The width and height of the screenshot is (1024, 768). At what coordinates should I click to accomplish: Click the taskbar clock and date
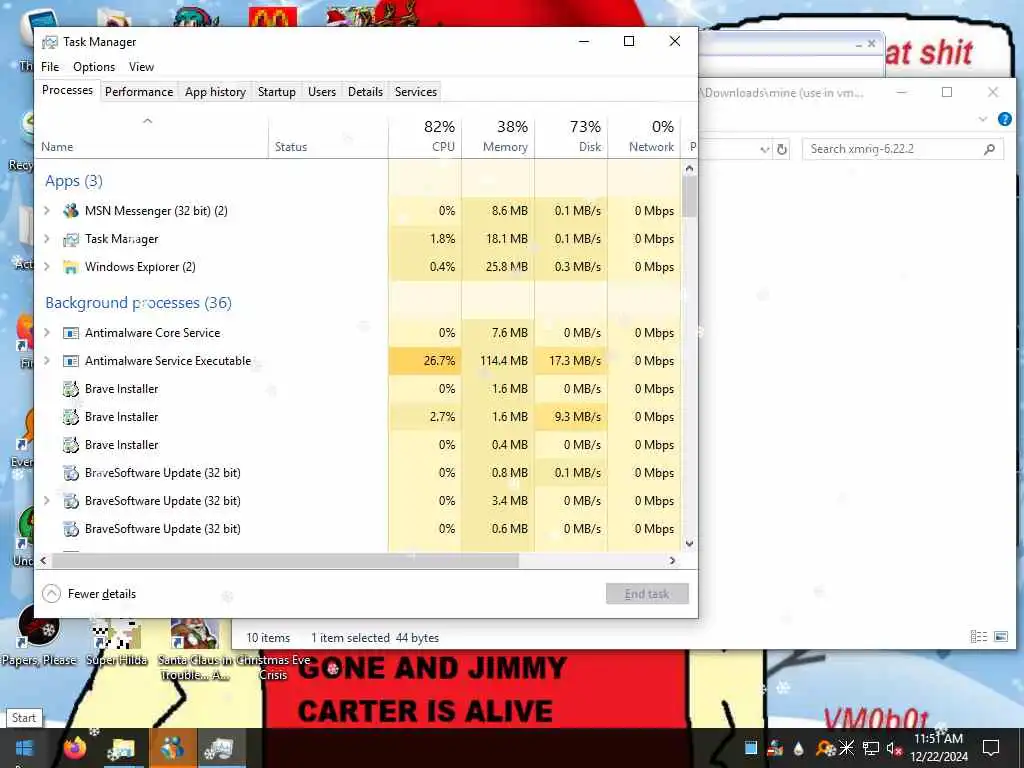pos(938,748)
